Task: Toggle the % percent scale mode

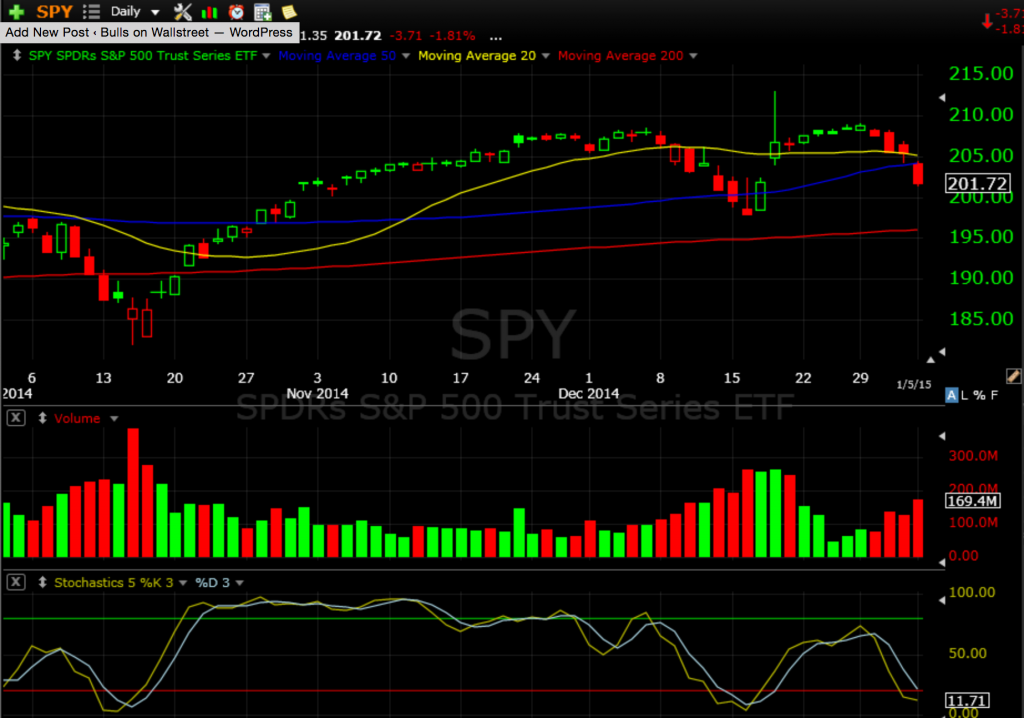Action: [979, 395]
